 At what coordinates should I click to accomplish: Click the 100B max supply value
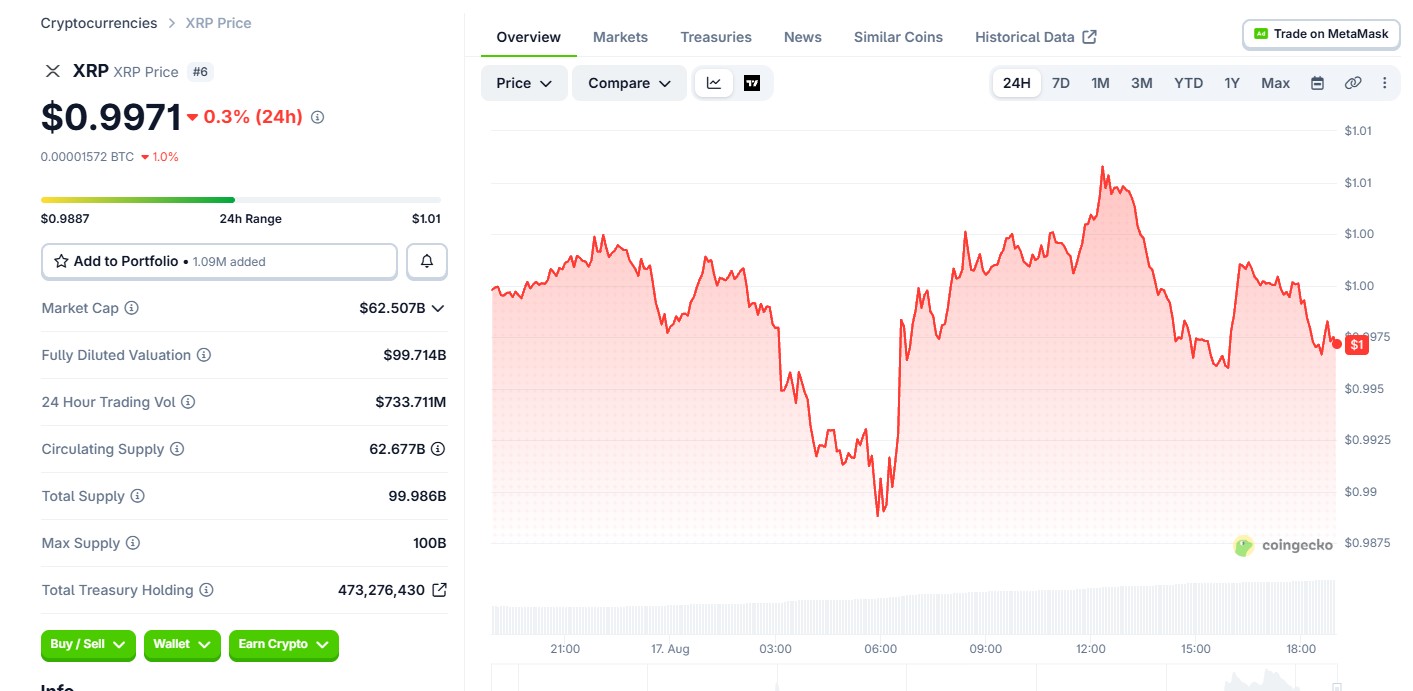[429, 543]
